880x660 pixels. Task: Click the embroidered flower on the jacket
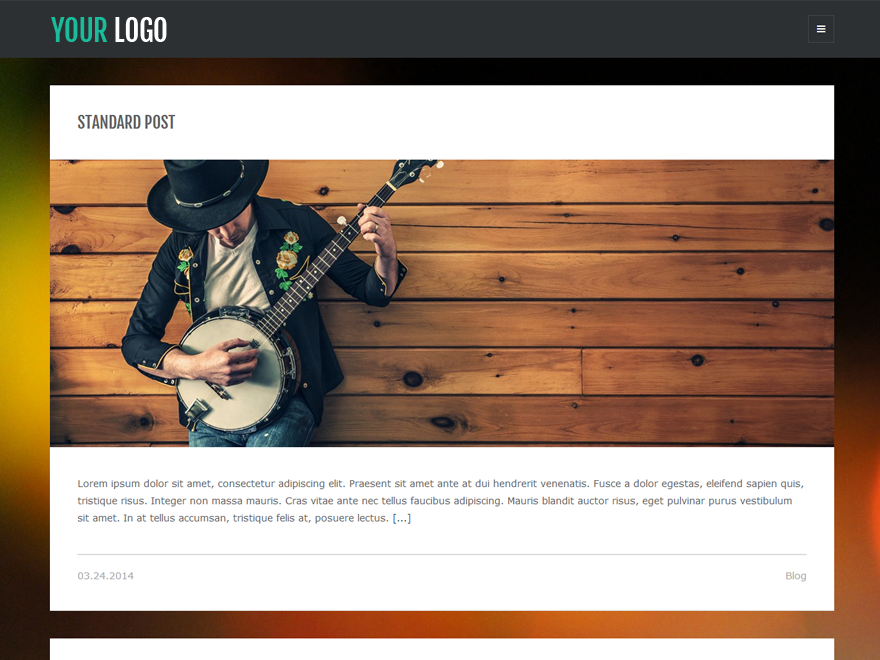[x=287, y=258]
